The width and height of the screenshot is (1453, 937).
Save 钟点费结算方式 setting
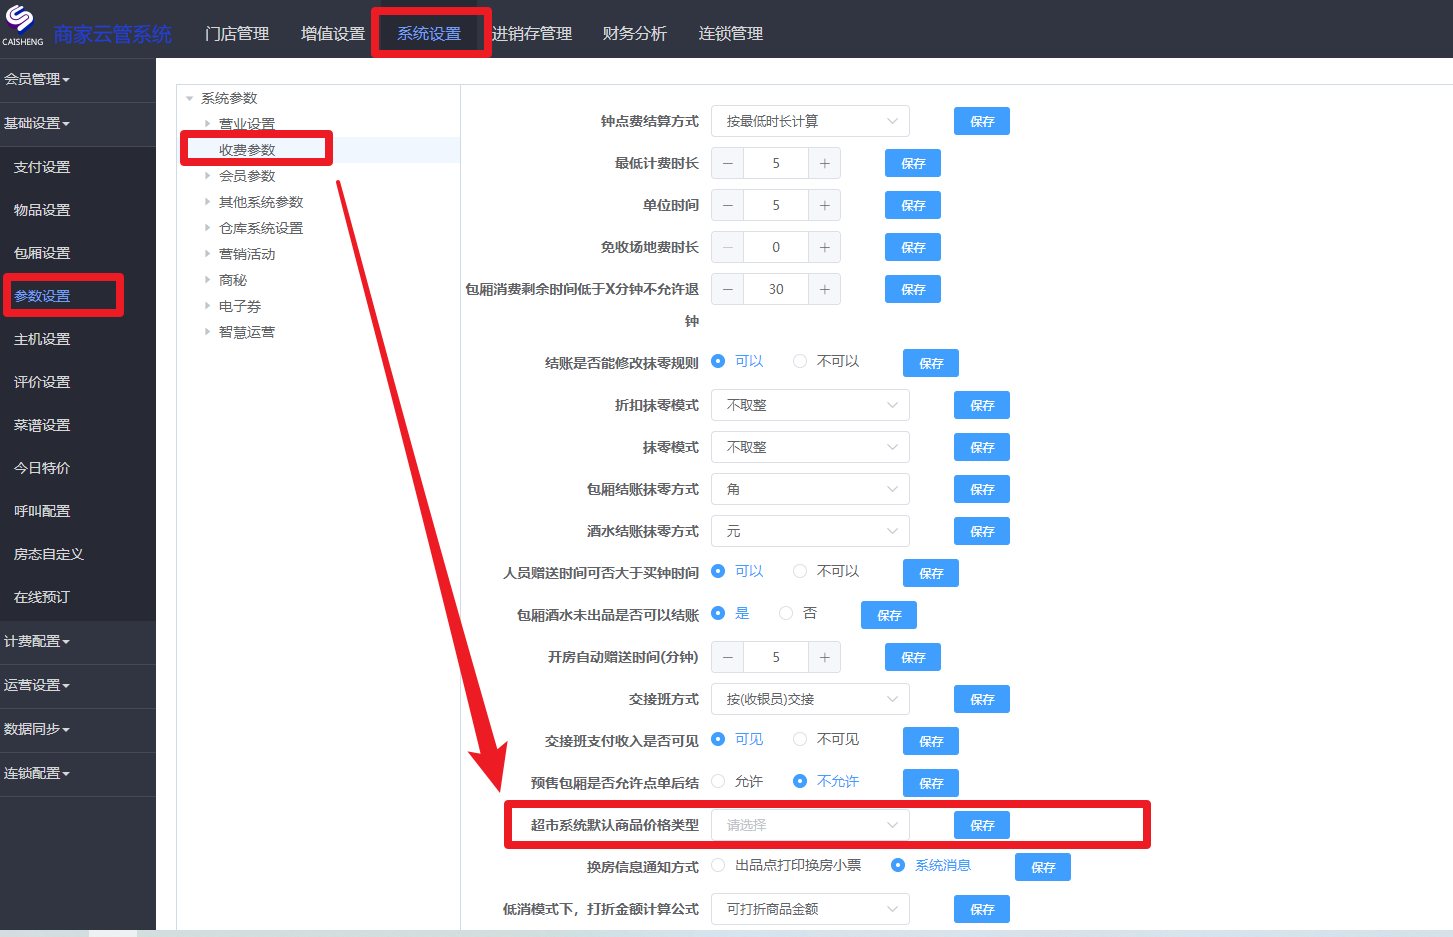click(x=982, y=121)
